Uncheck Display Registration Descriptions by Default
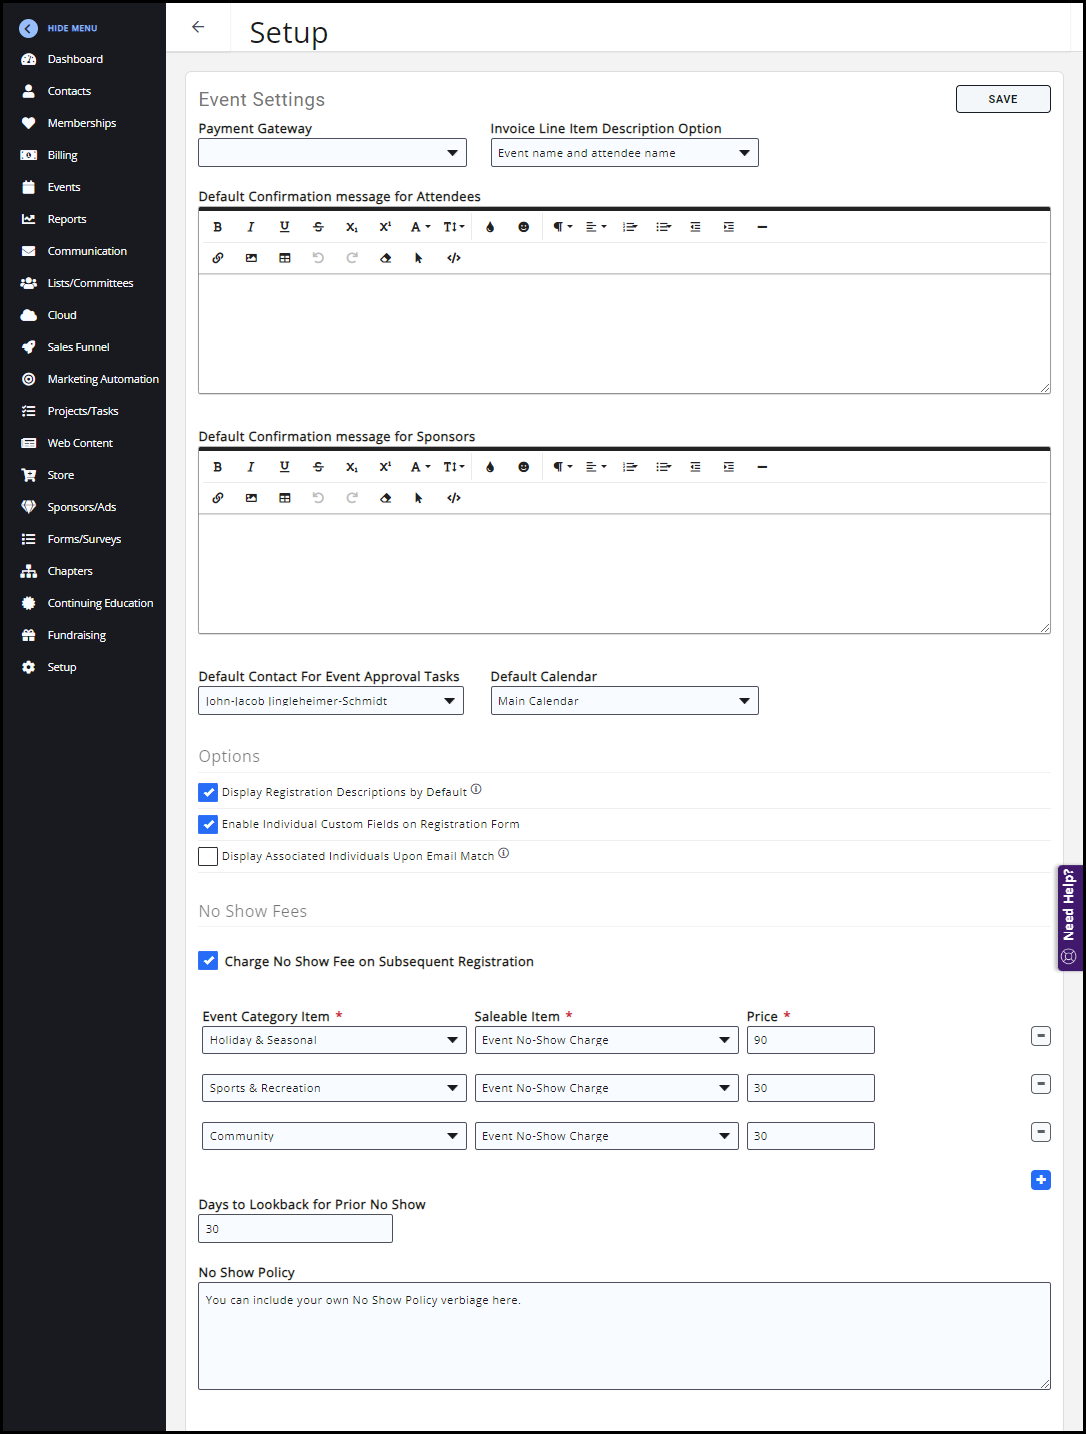The width and height of the screenshot is (1086, 1434). [x=208, y=793]
